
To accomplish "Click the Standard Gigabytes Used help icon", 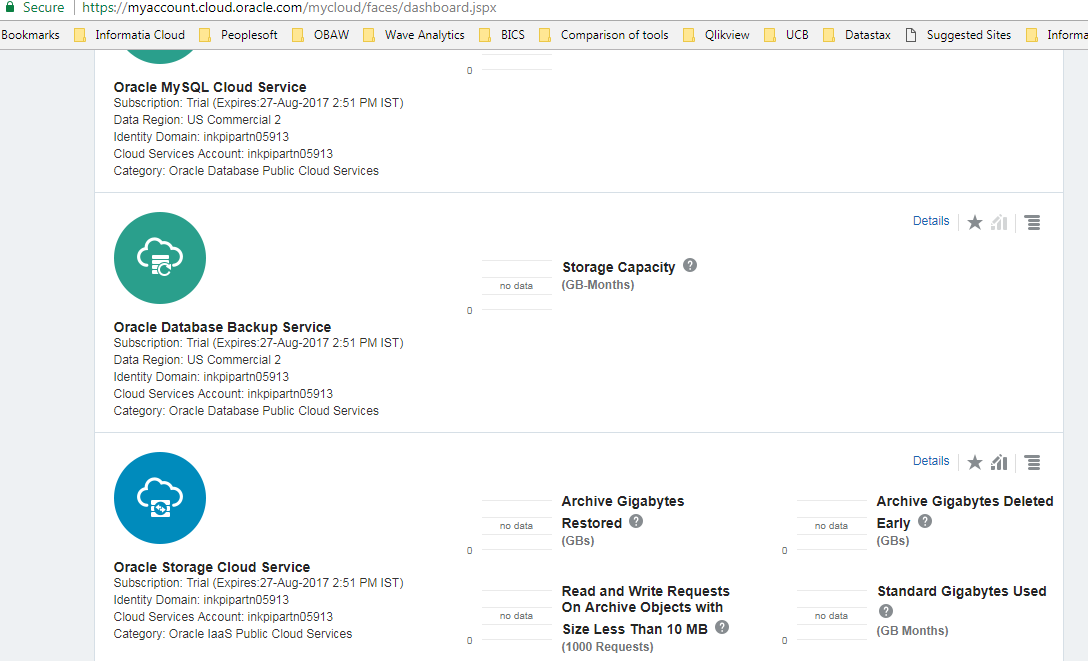I will click(886, 610).
